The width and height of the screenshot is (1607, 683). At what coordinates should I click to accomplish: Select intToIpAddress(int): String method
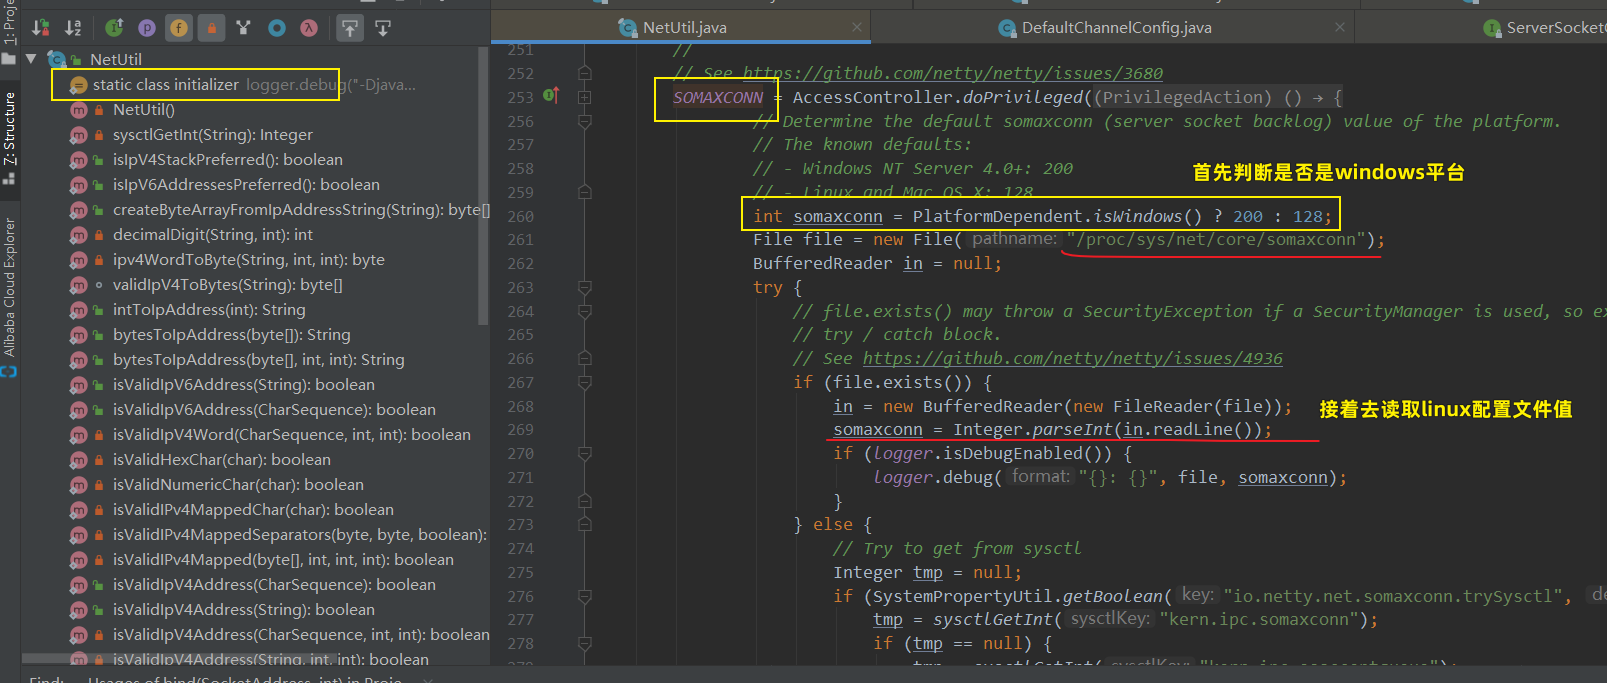pos(209,310)
